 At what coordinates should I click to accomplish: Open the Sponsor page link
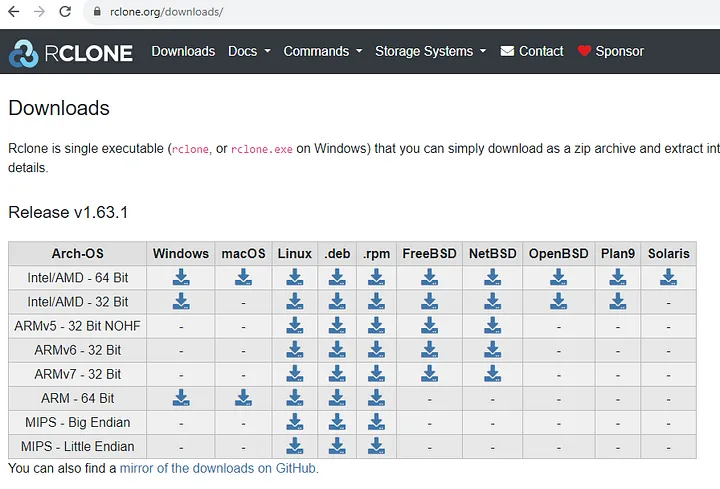[x=611, y=51]
